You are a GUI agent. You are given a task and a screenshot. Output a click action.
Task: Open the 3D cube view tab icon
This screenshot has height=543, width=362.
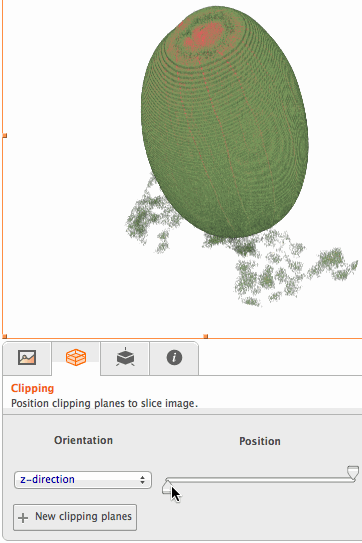[x=125, y=357]
